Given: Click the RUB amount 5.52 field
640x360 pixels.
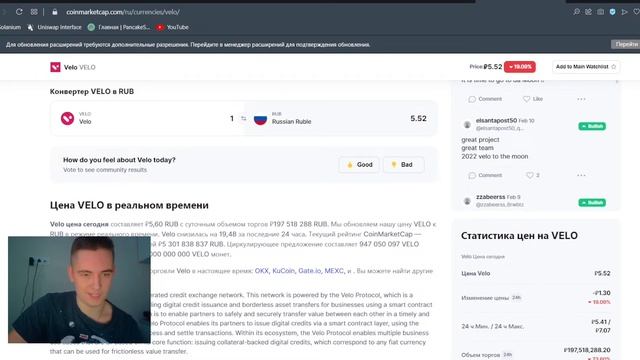Looking at the screenshot, I should pos(418,118).
